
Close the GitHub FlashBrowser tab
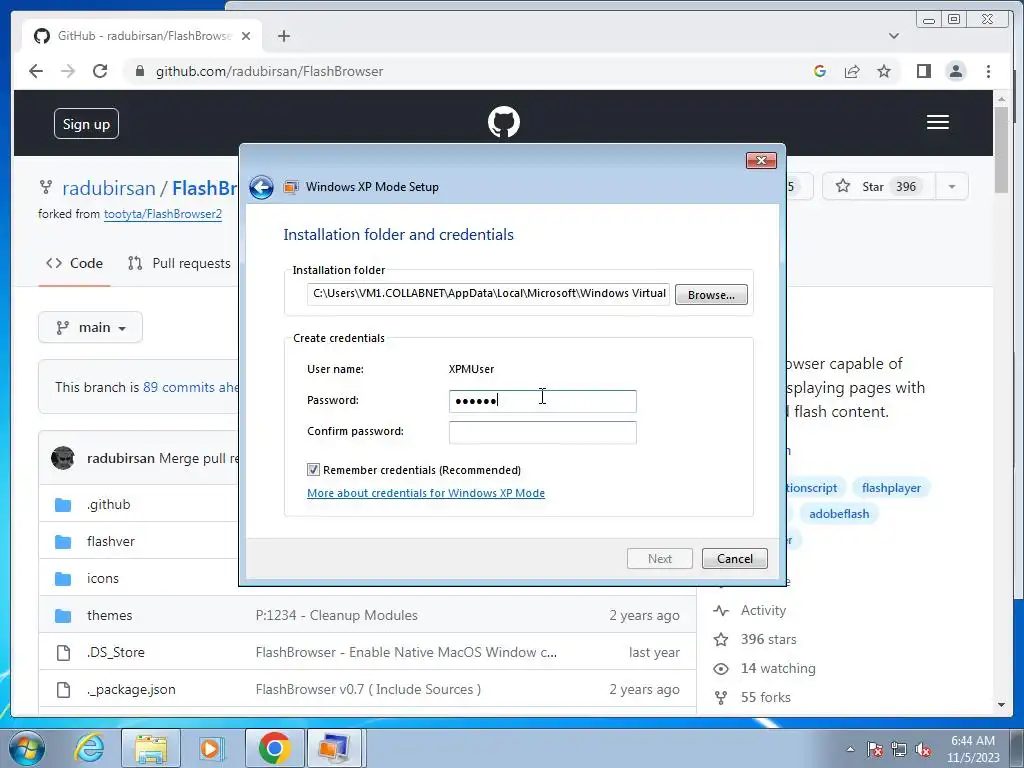coord(246,36)
